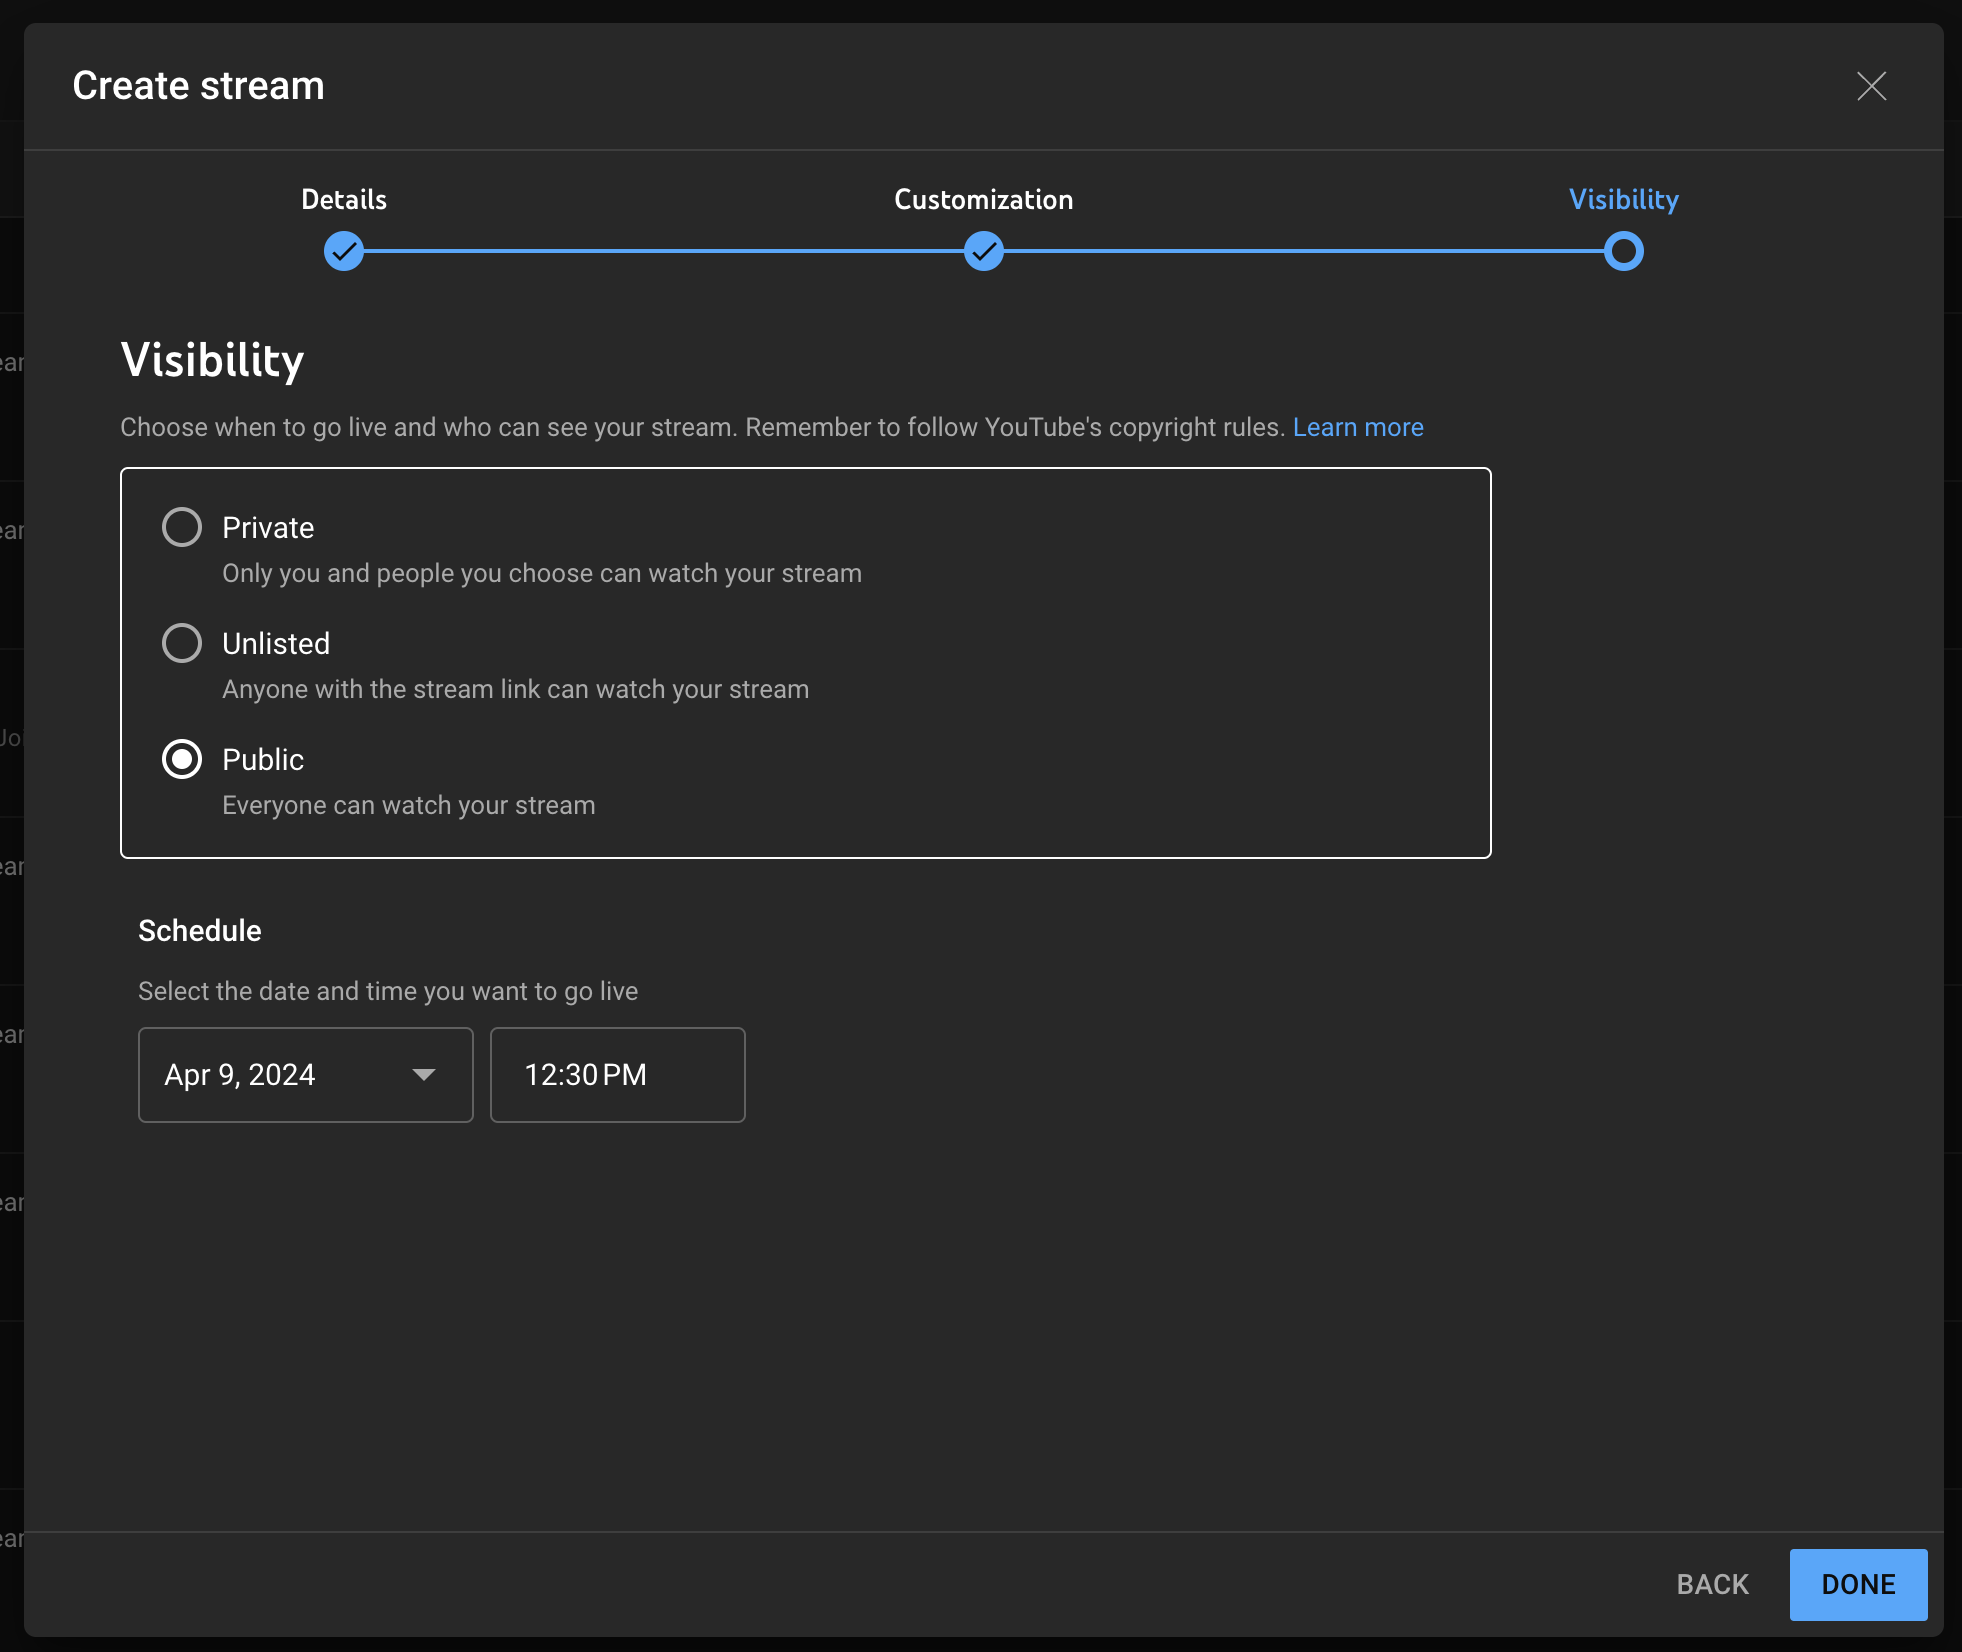The height and width of the screenshot is (1652, 1962).
Task: Click 'Only you and people you choose' description
Action: tap(542, 573)
